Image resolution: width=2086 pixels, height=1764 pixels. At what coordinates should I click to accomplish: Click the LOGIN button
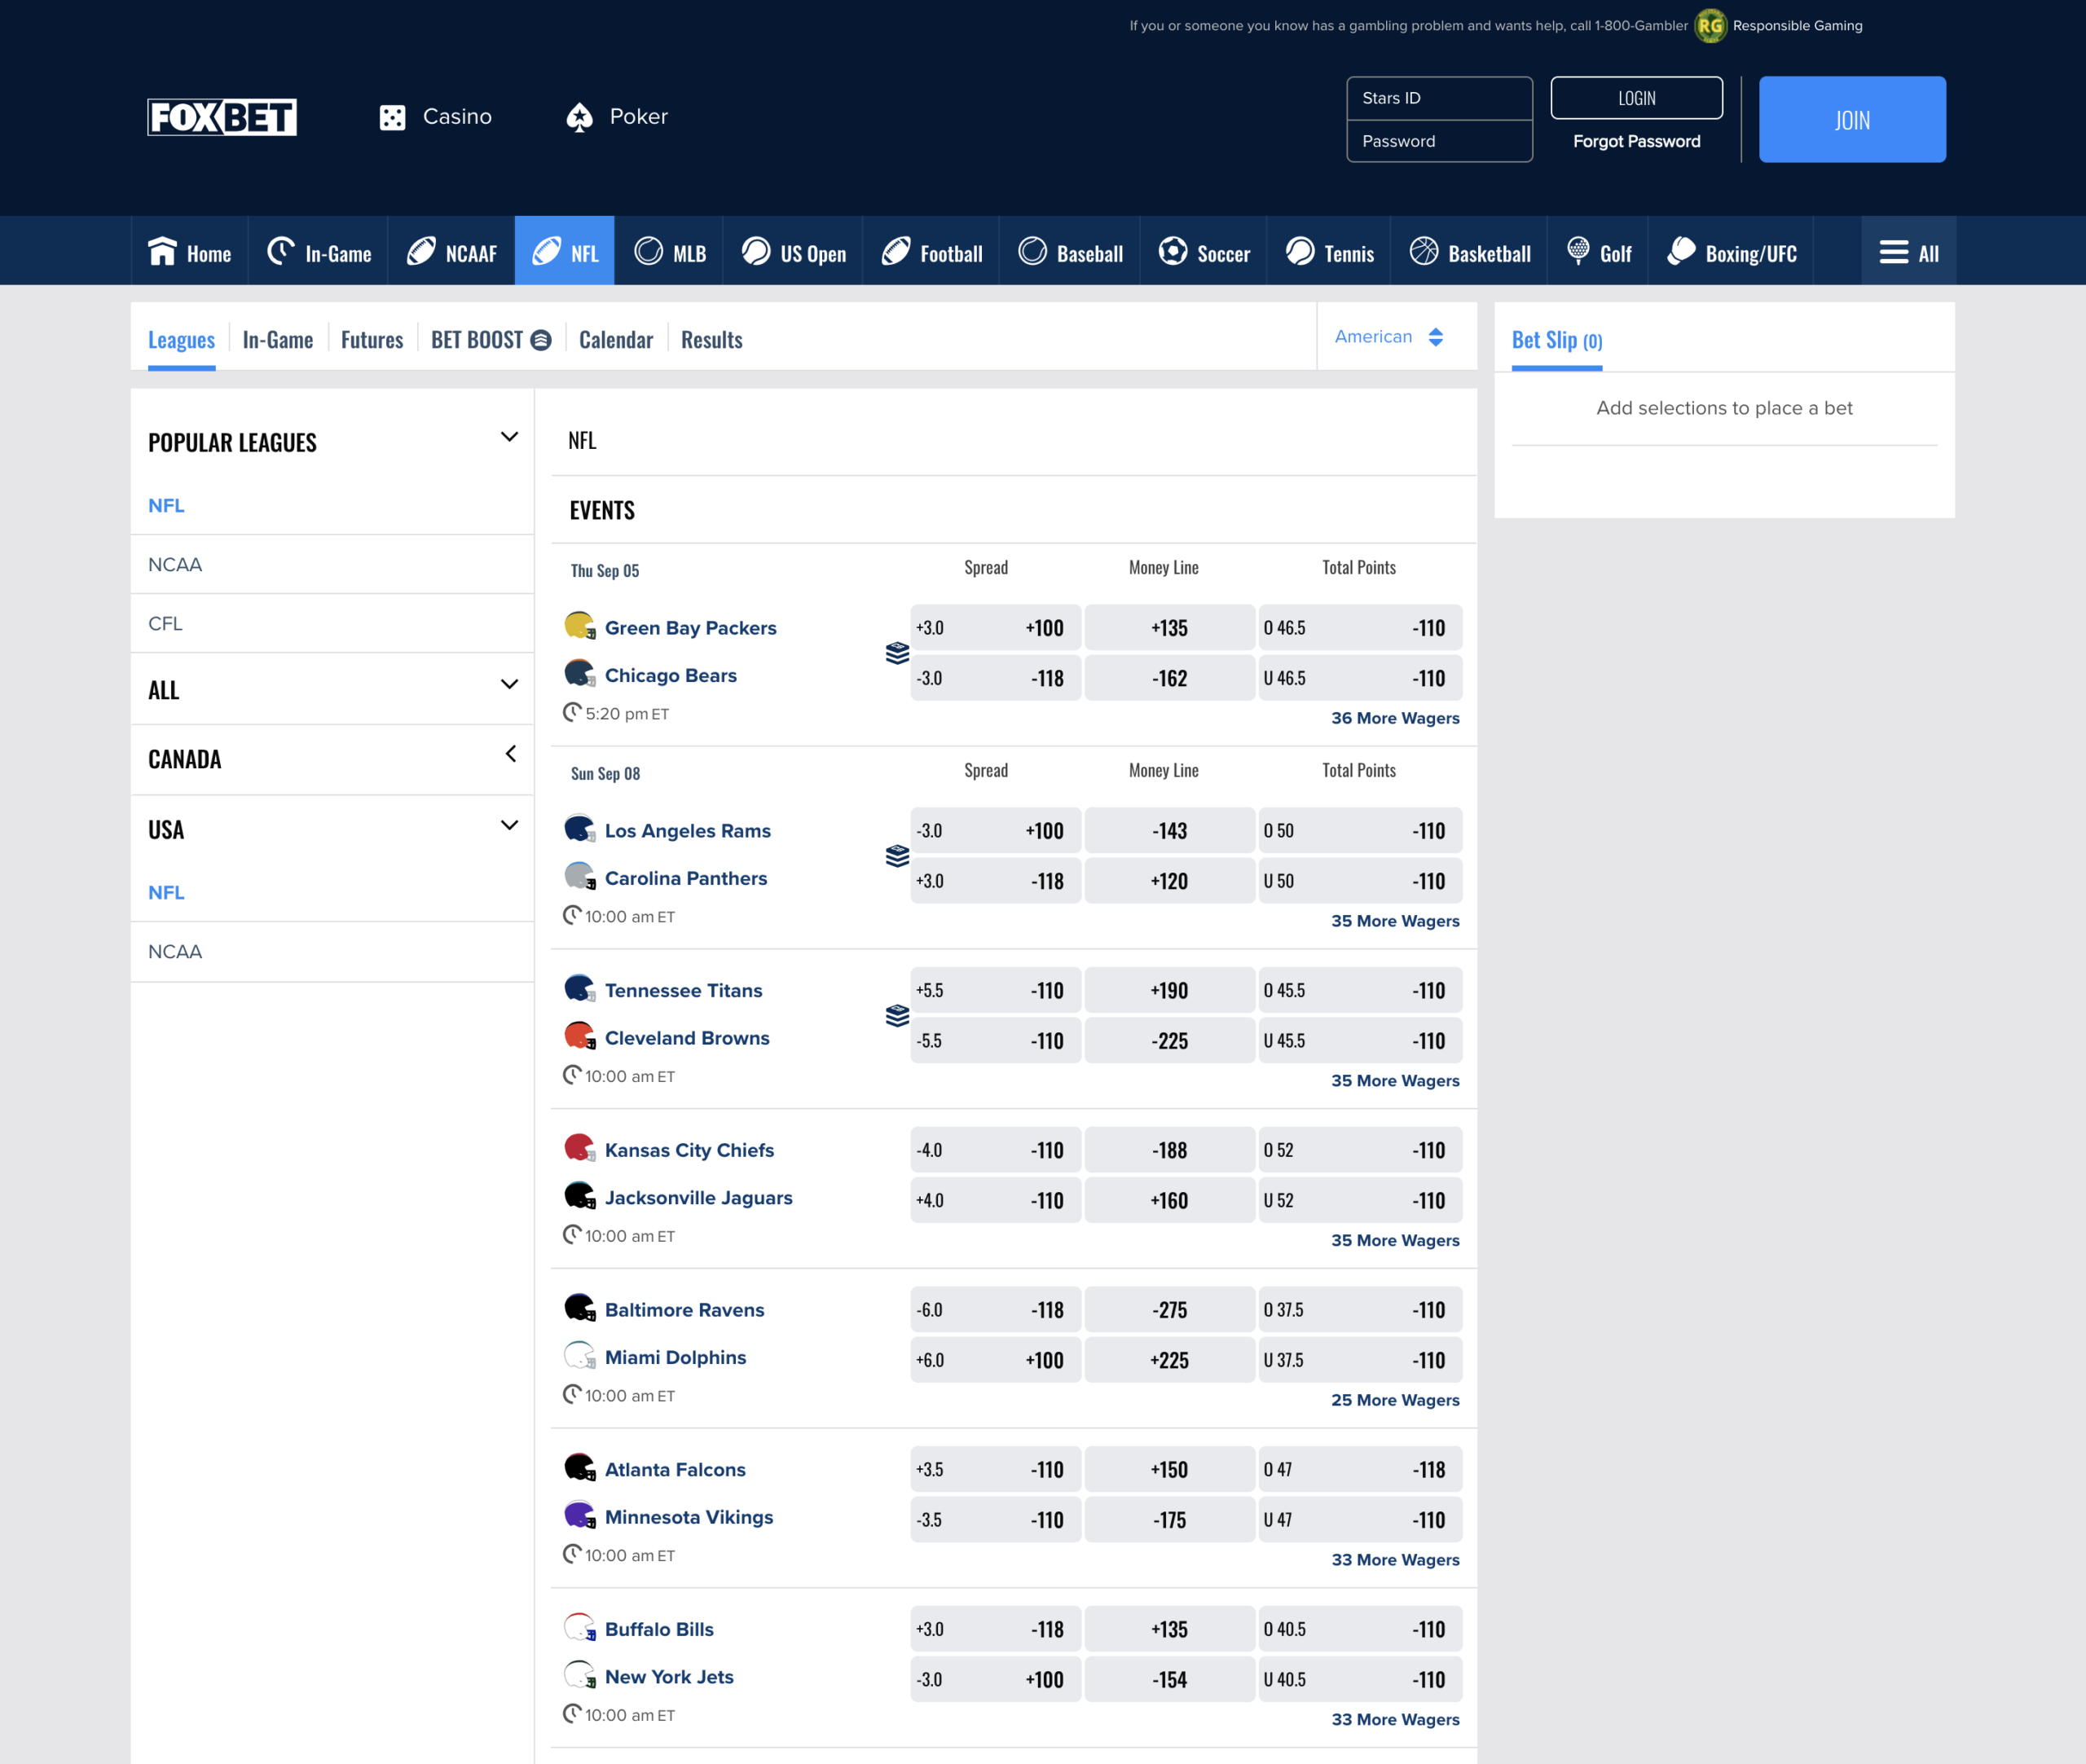1636,98
